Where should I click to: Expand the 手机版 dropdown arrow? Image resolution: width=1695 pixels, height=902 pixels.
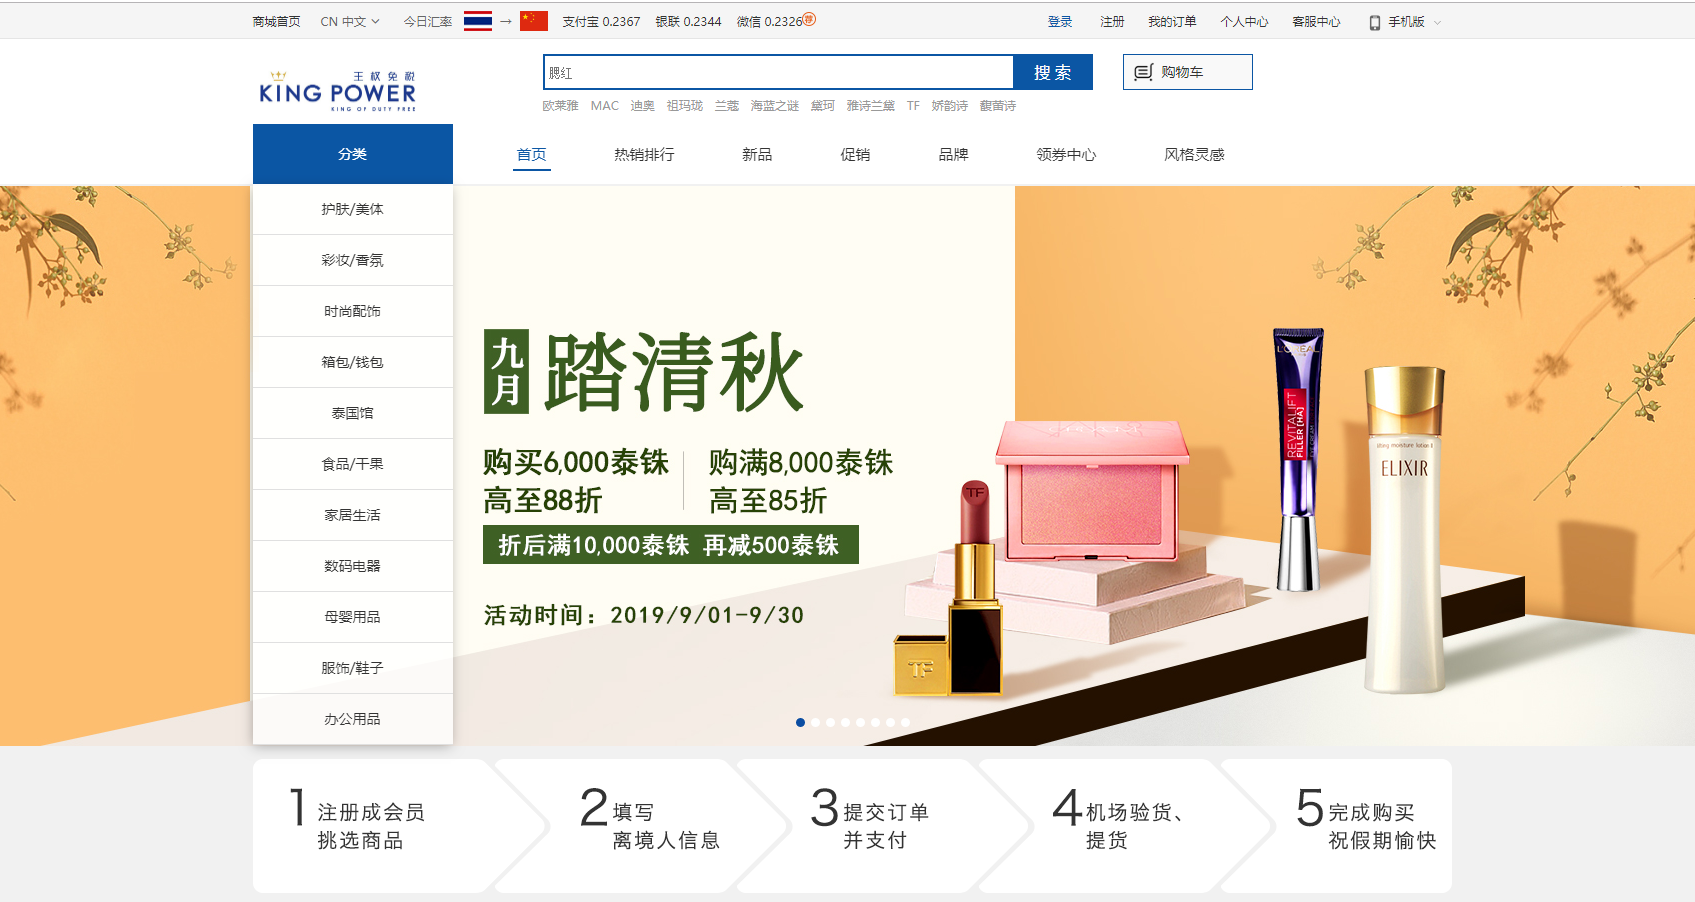1438,22
